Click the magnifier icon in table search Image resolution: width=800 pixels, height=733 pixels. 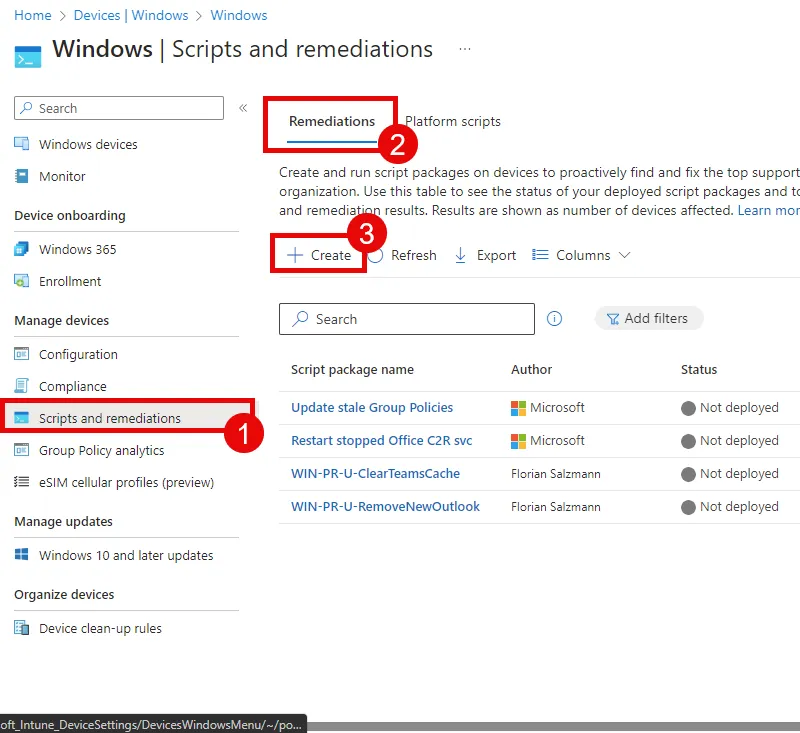point(300,319)
